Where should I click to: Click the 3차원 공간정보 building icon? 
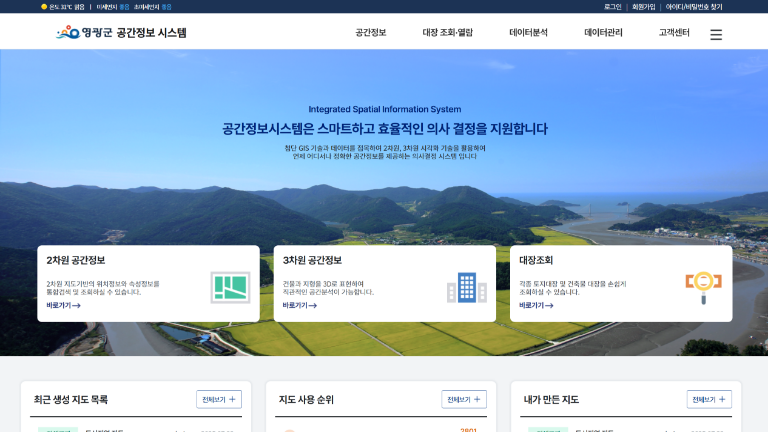coord(466,287)
